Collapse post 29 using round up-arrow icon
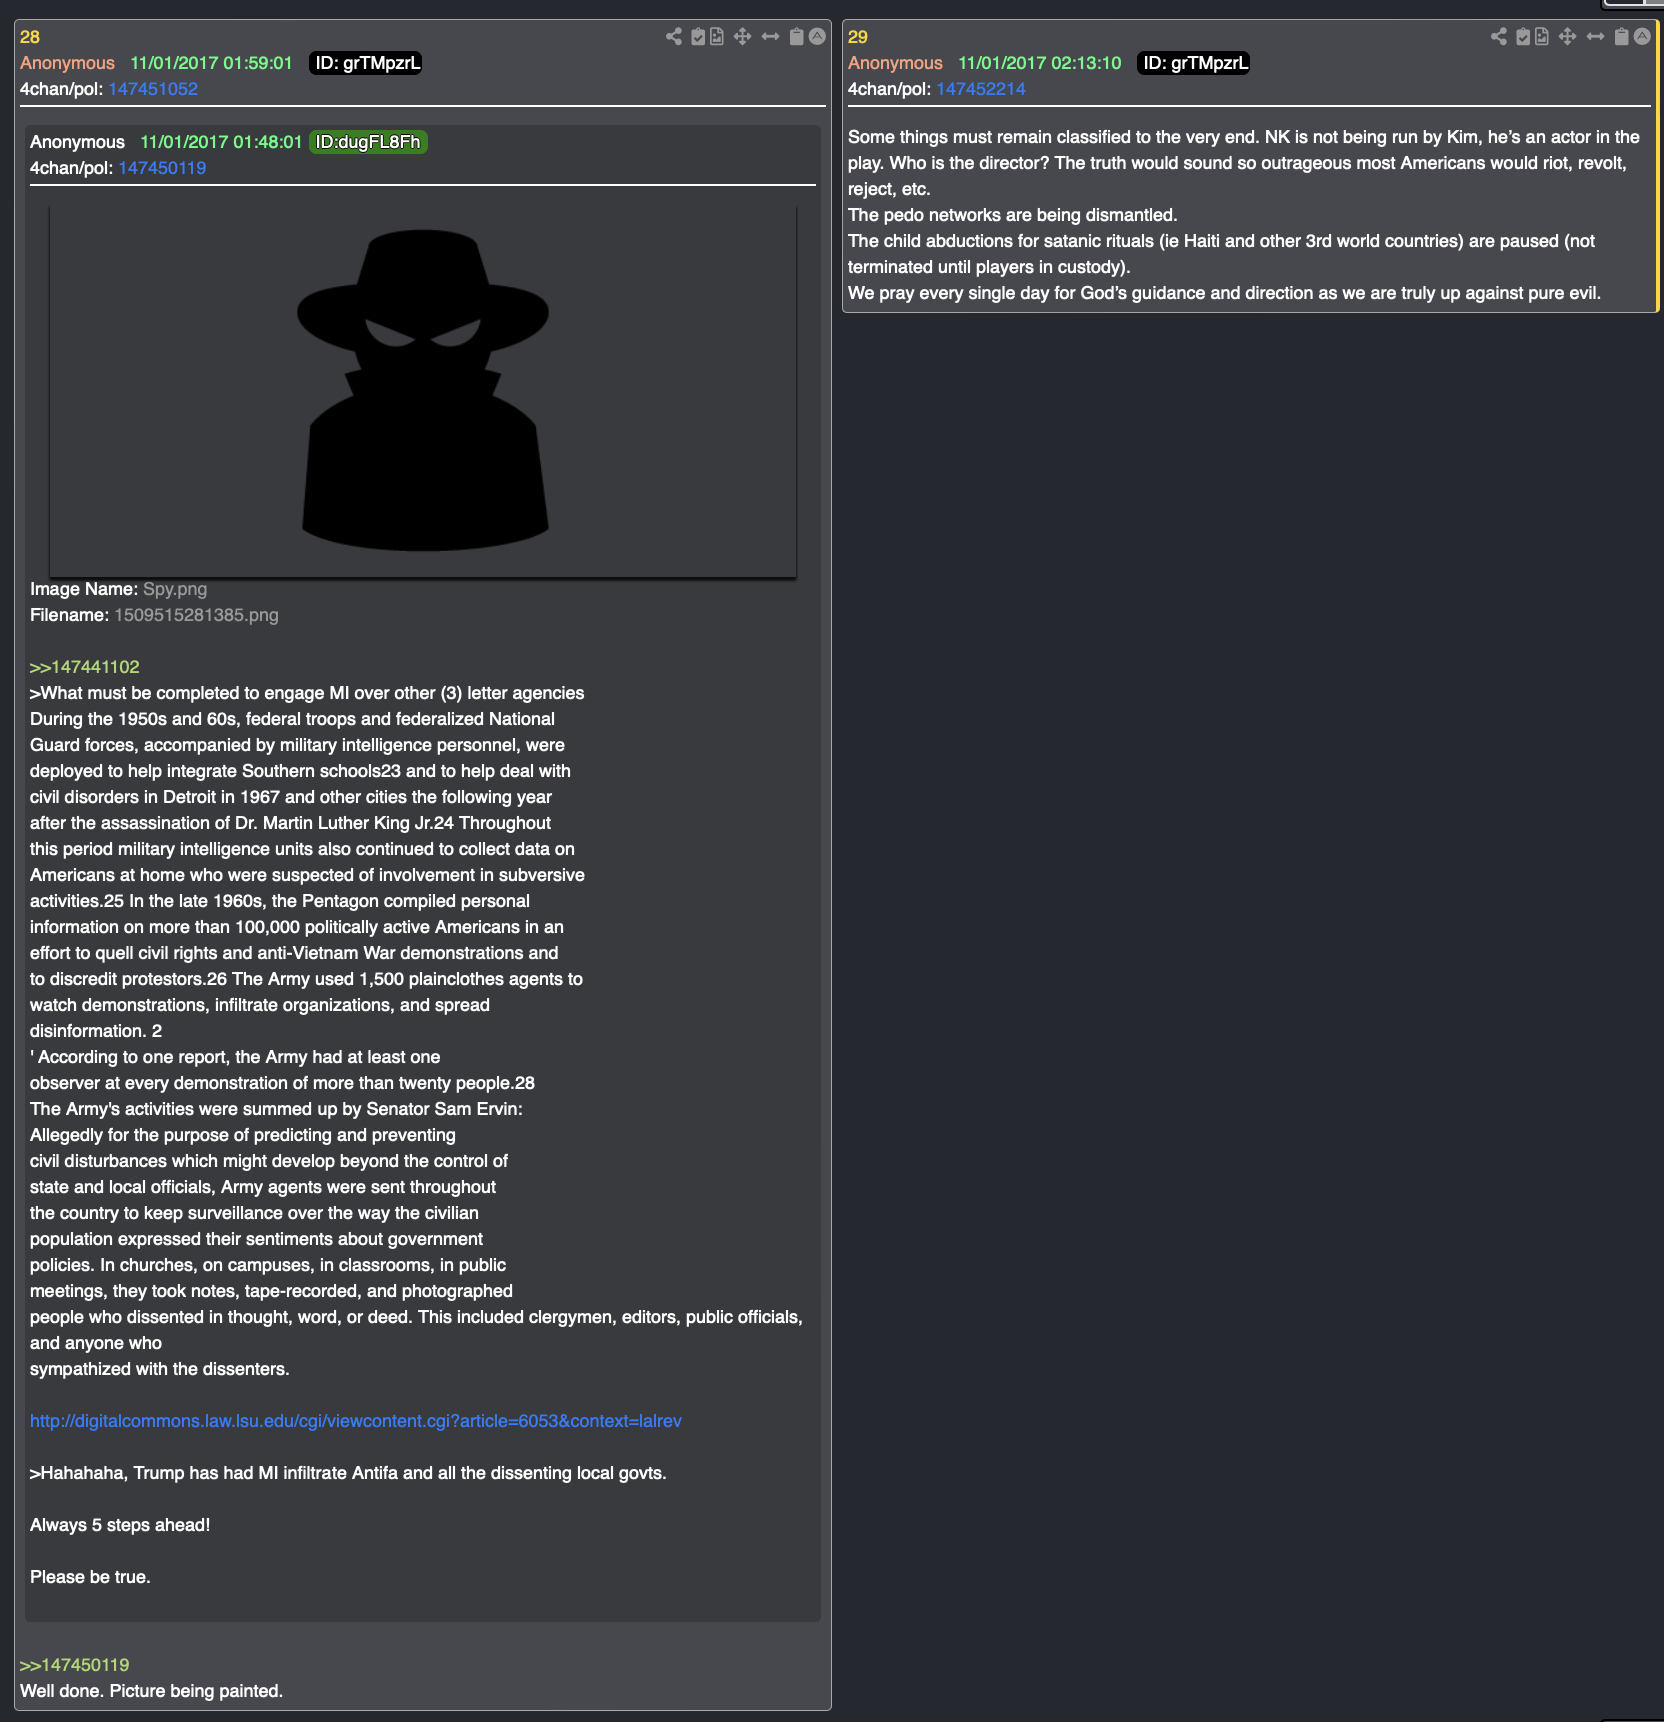This screenshot has height=1722, width=1664. click(x=1642, y=37)
